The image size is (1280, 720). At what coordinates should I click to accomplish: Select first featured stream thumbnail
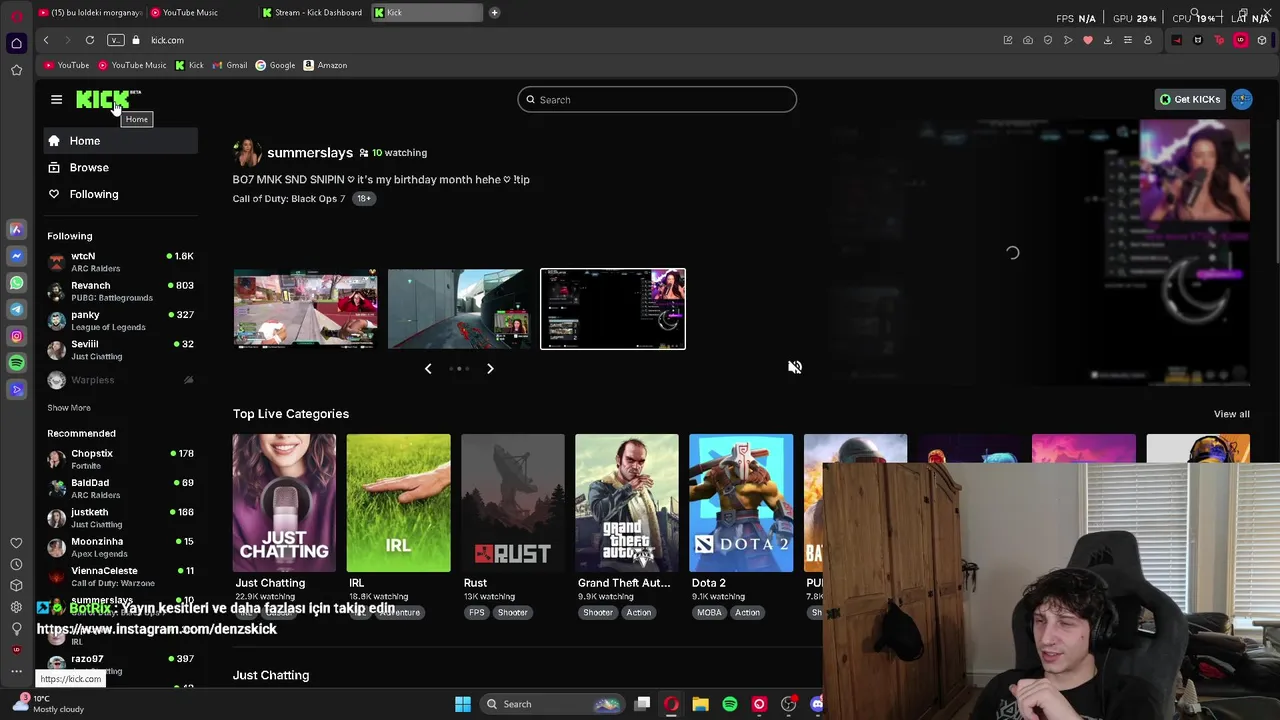[x=305, y=309]
